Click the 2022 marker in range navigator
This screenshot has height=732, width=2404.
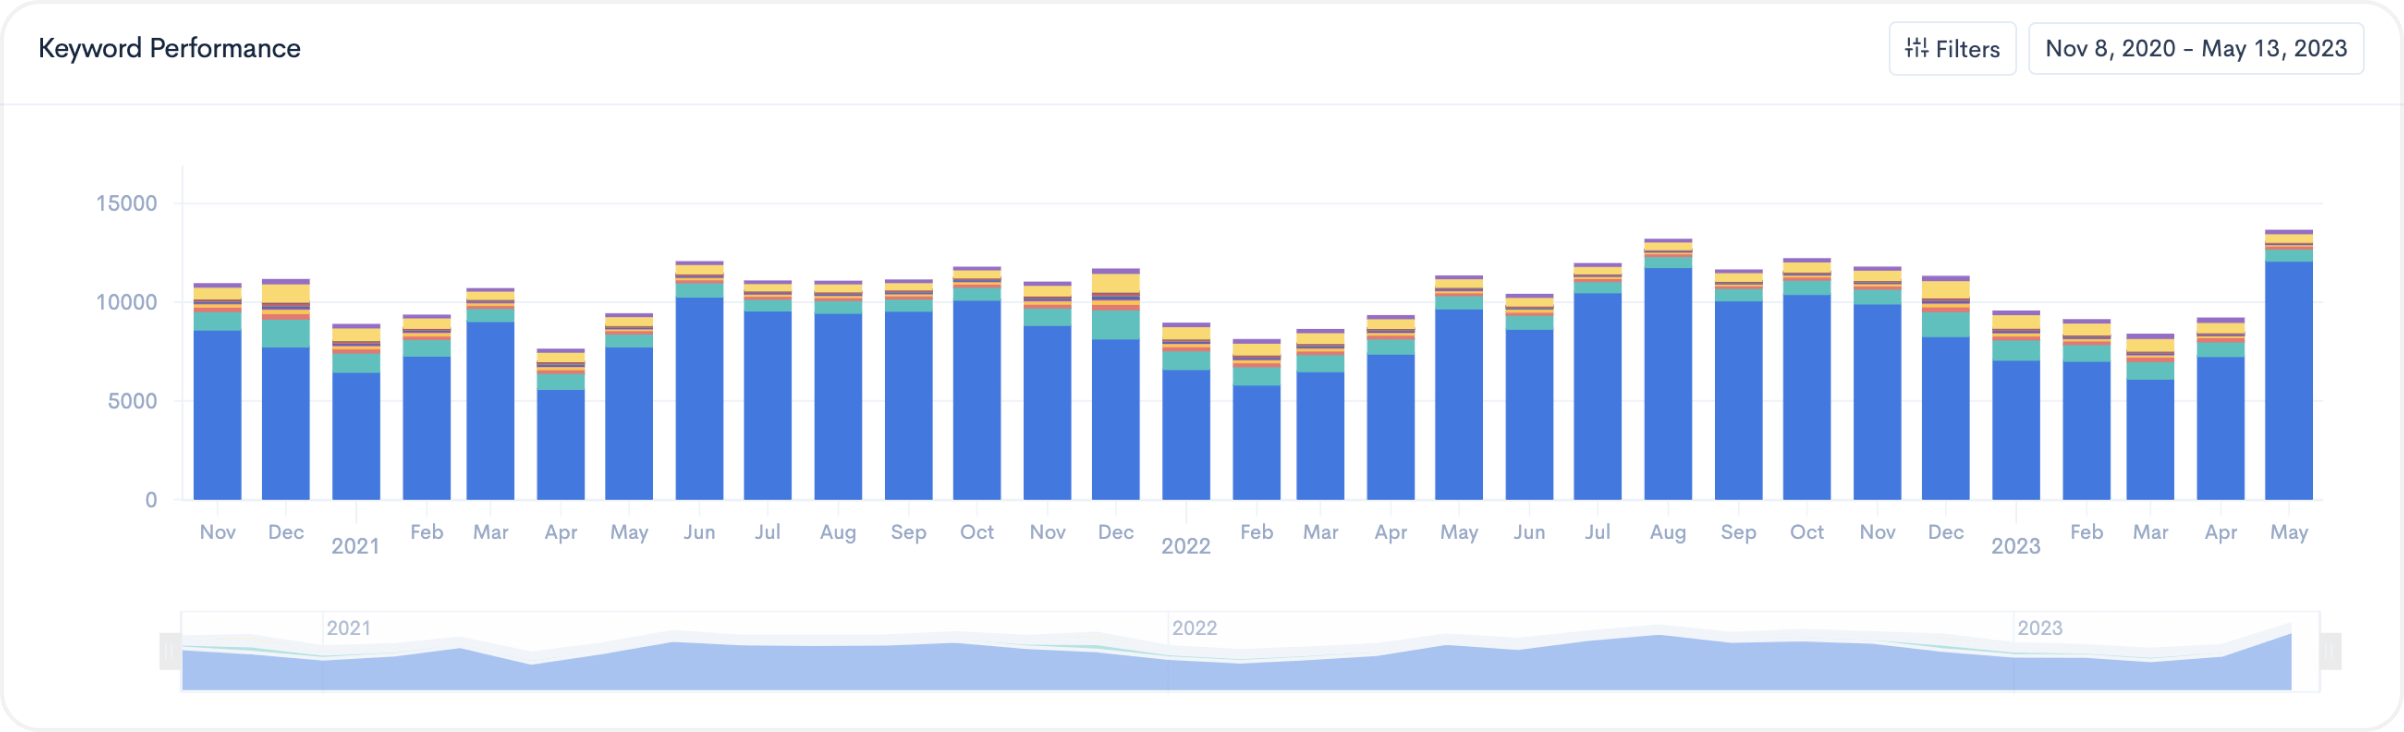[1194, 628]
